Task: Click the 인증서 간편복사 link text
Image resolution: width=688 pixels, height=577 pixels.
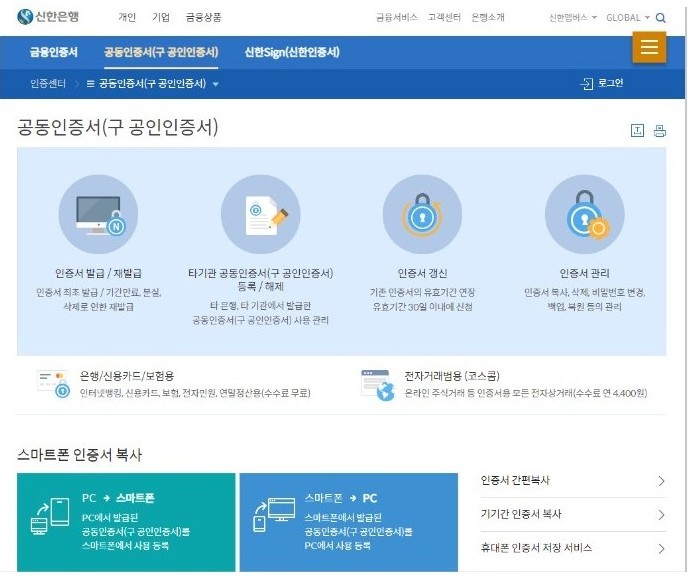Action: point(515,480)
